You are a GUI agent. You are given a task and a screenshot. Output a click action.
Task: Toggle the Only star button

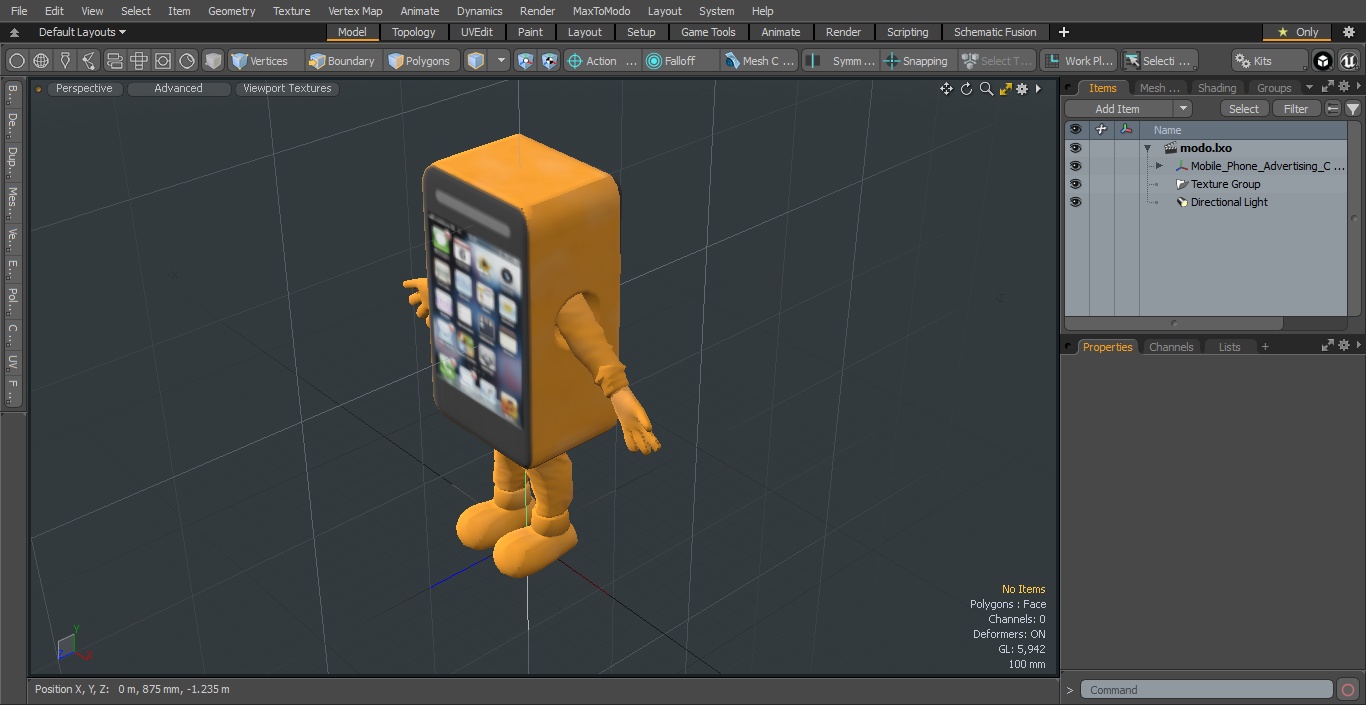point(1297,32)
